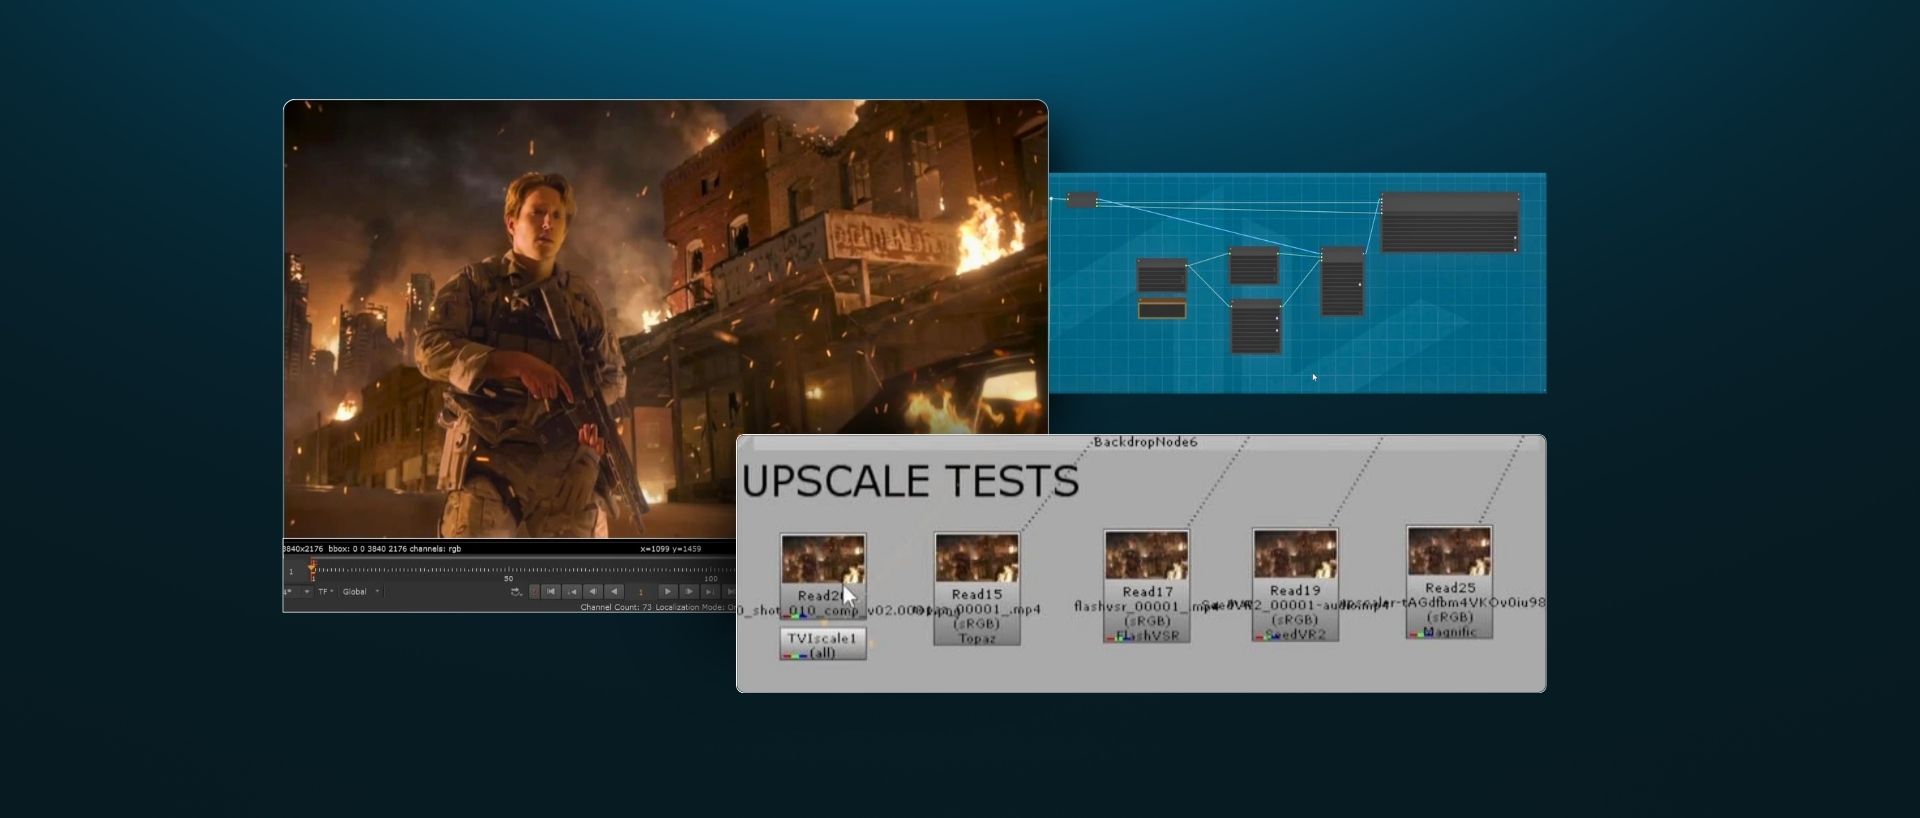1920x818 pixels.
Task: Click the Channel Count: 73 status text
Action: (616, 607)
